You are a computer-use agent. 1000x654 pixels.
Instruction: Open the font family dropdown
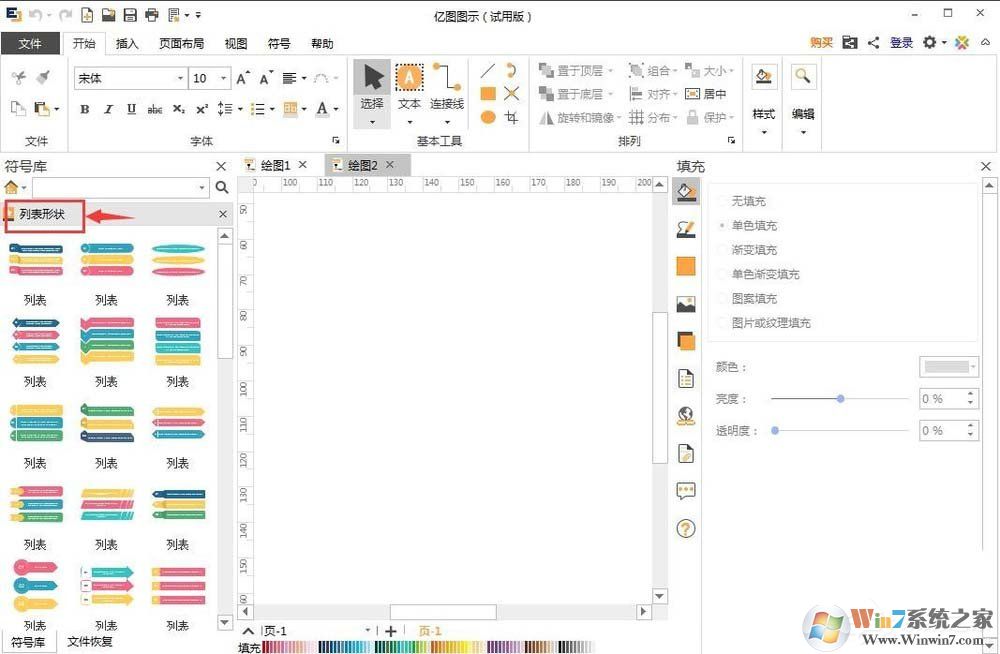coord(180,77)
